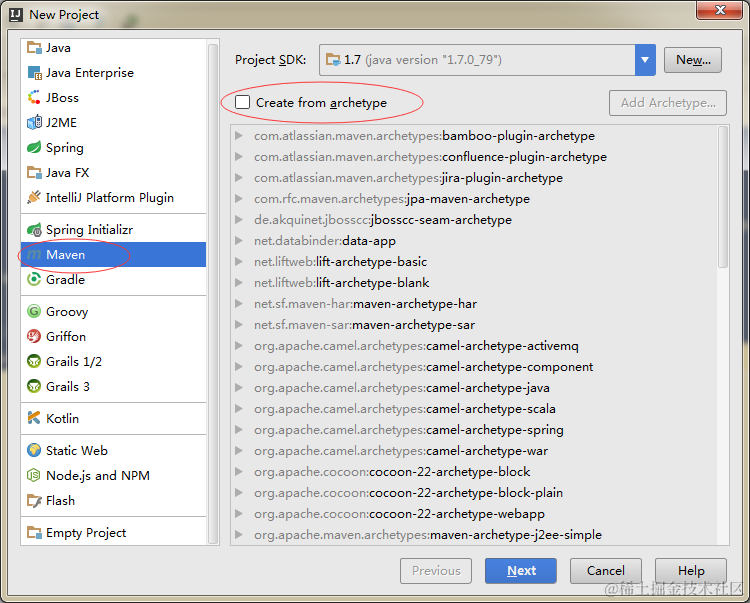This screenshot has height=603, width=750.
Task: Select the camel-archetype-war row
Action: point(474,451)
